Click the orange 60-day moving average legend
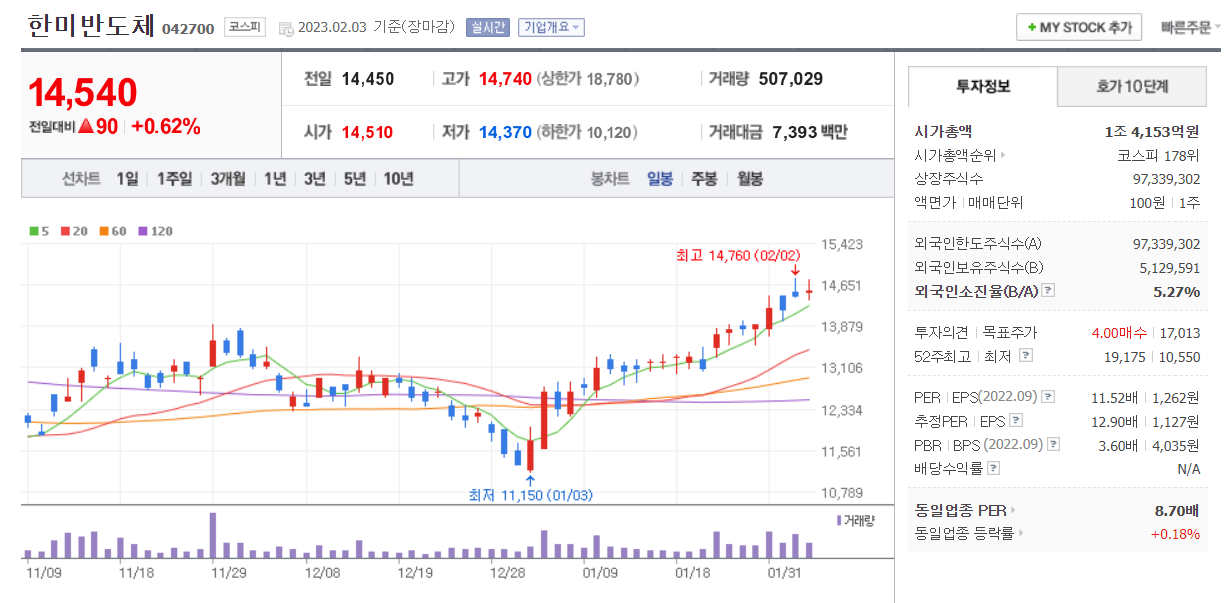The height and width of the screenshot is (603, 1231). (x=113, y=231)
